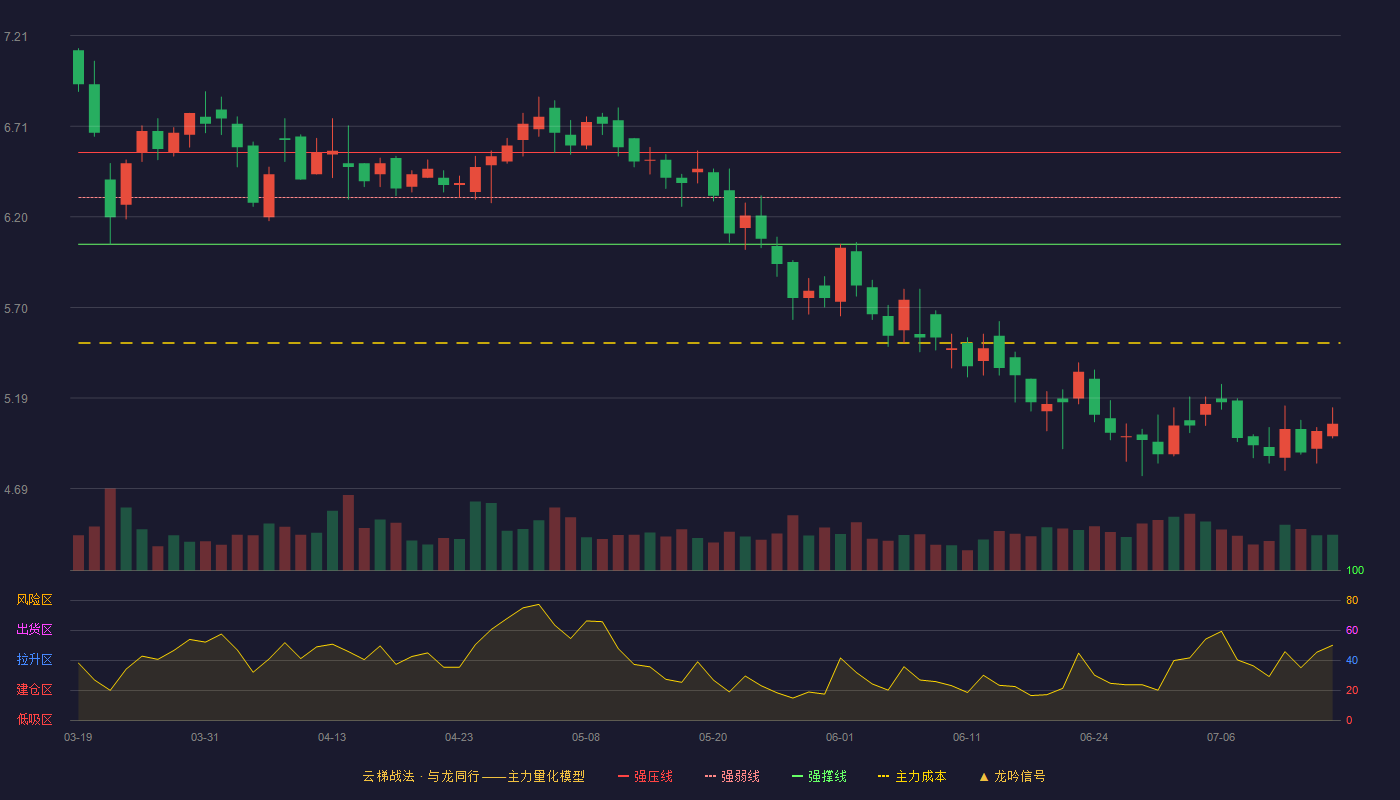Click the 04-23 date label
1400x800 pixels.
459,737
